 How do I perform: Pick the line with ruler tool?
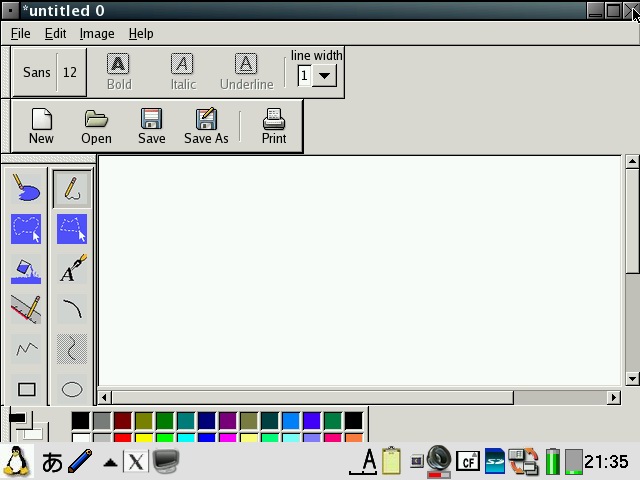(x=27, y=309)
